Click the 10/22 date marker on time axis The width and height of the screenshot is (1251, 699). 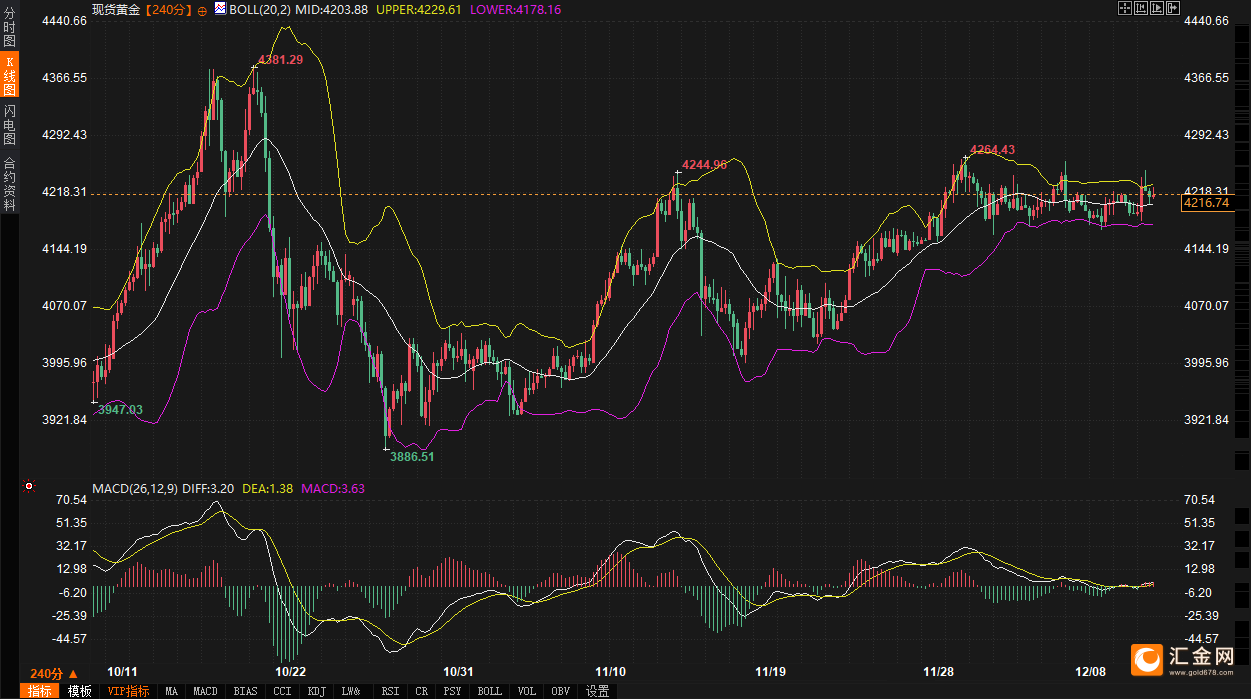[x=290, y=671]
